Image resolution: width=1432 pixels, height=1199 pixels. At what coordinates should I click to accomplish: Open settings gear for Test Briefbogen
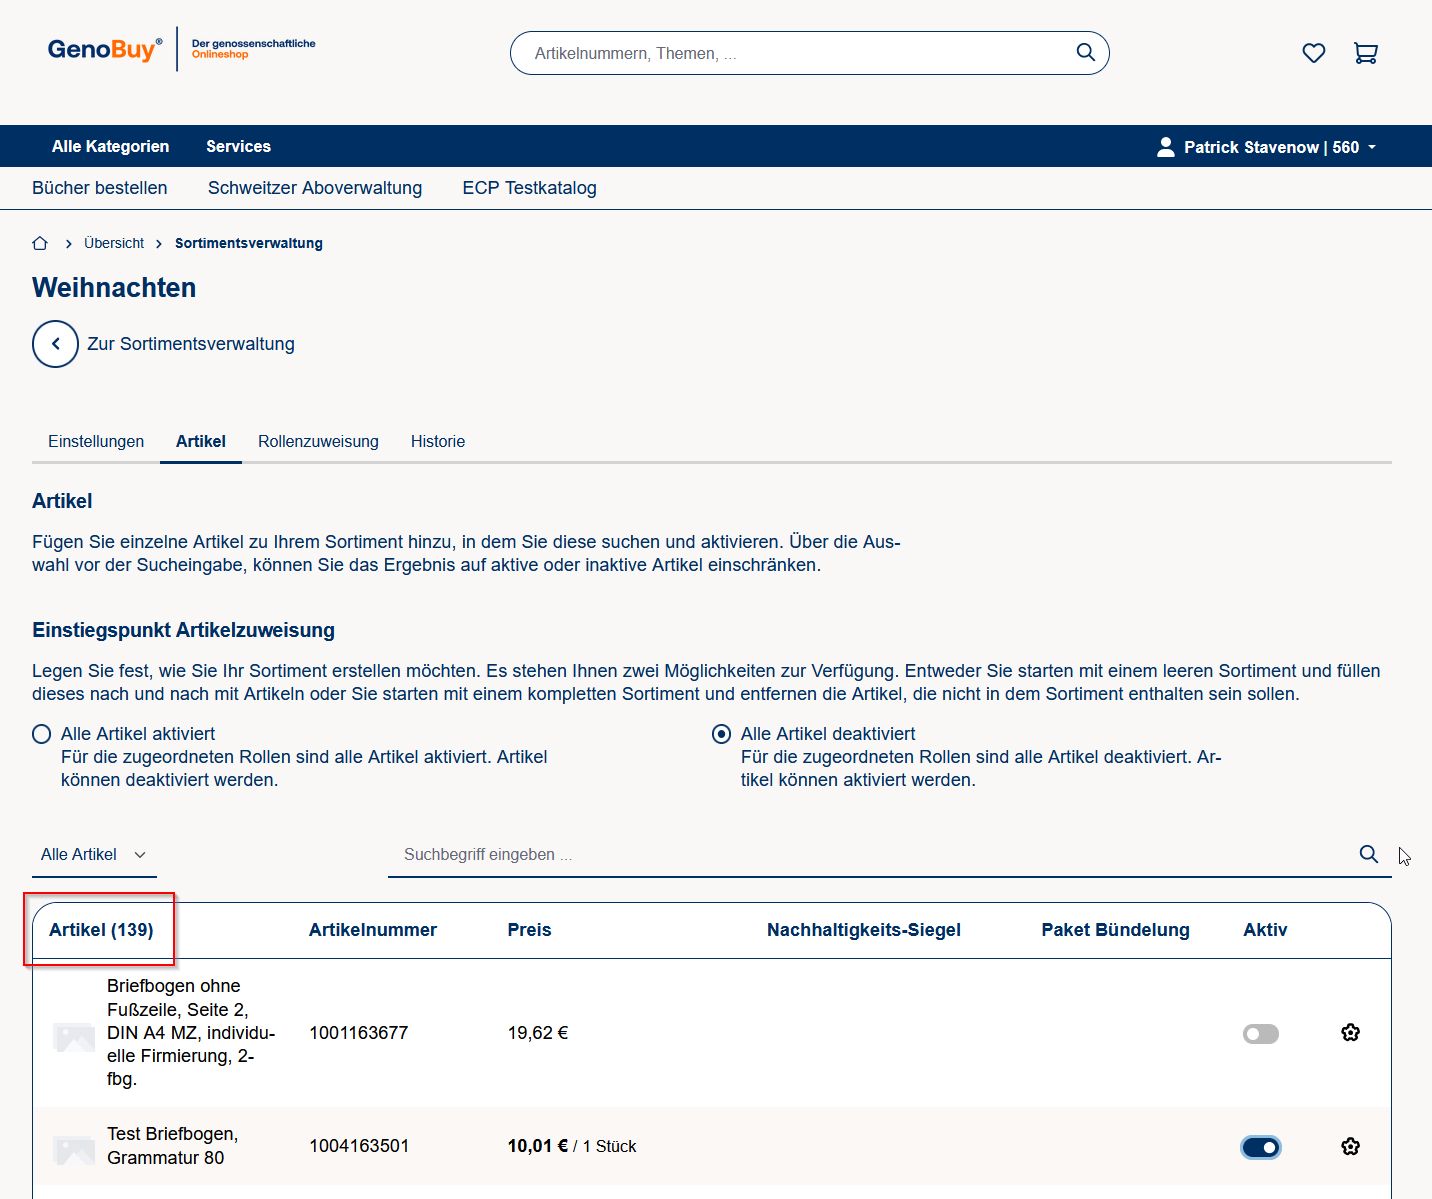point(1350,1147)
